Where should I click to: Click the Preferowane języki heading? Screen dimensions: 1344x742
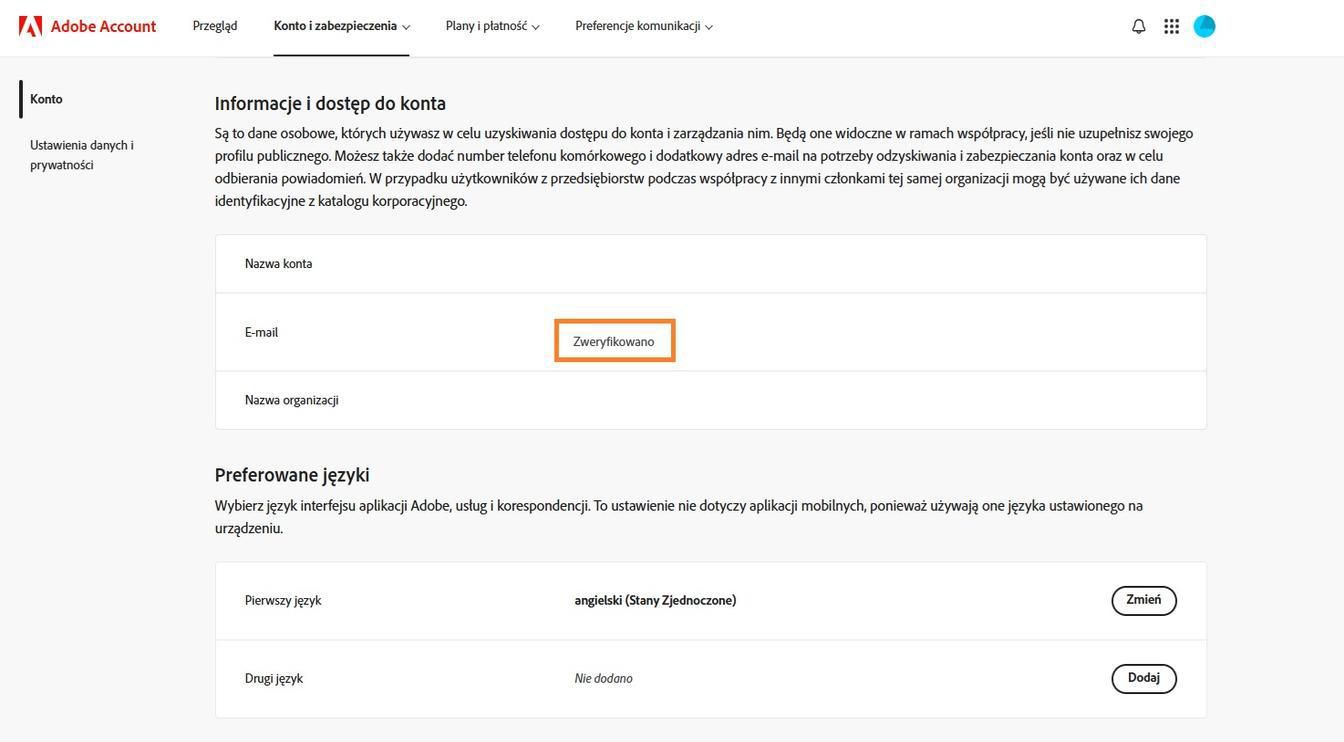pyautogui.click(x=292, y=475)
